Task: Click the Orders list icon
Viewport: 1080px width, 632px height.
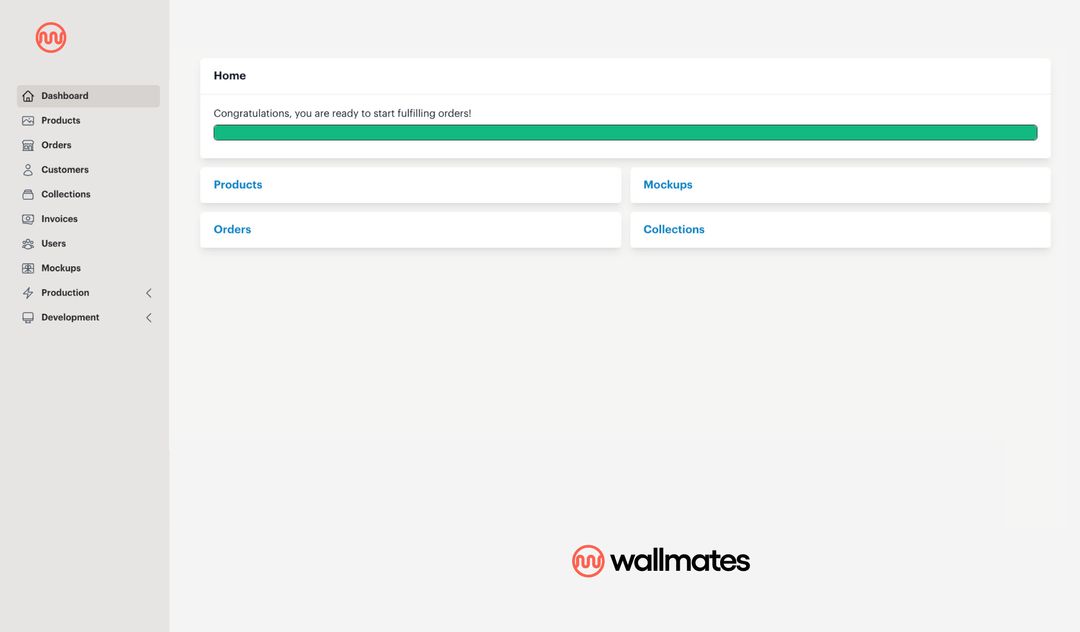Action: coord(27,144)
